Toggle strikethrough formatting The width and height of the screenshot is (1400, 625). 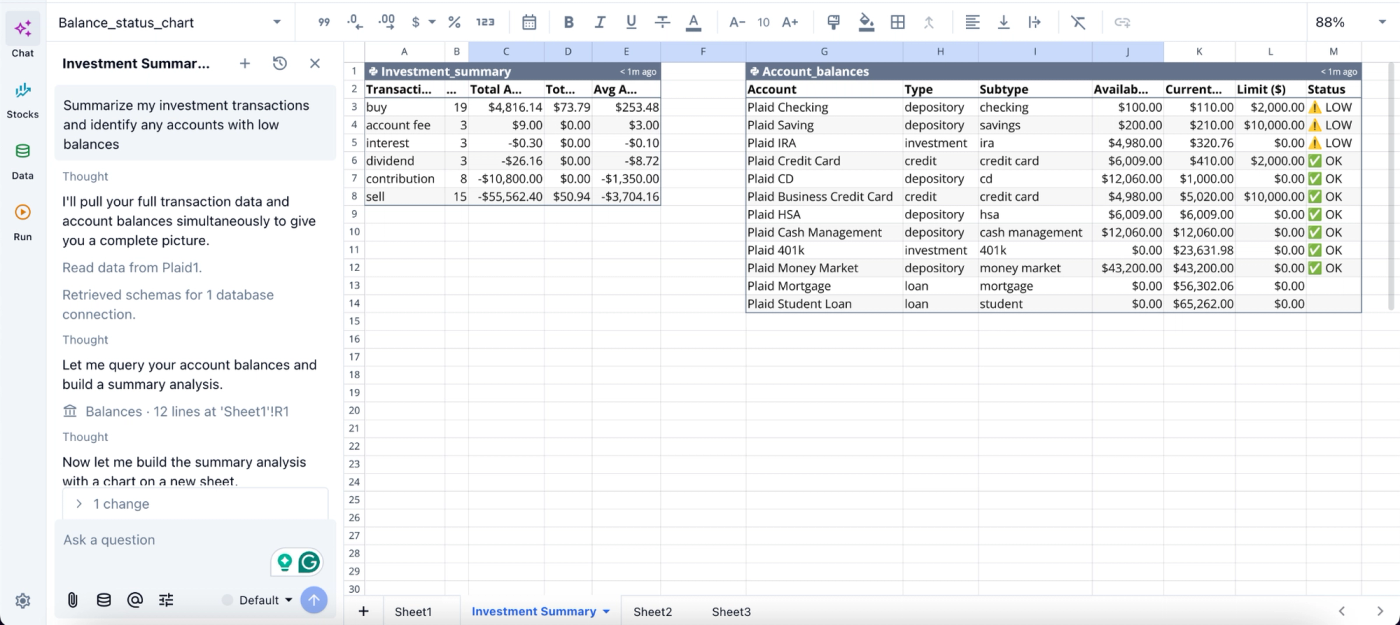(662, 22)
